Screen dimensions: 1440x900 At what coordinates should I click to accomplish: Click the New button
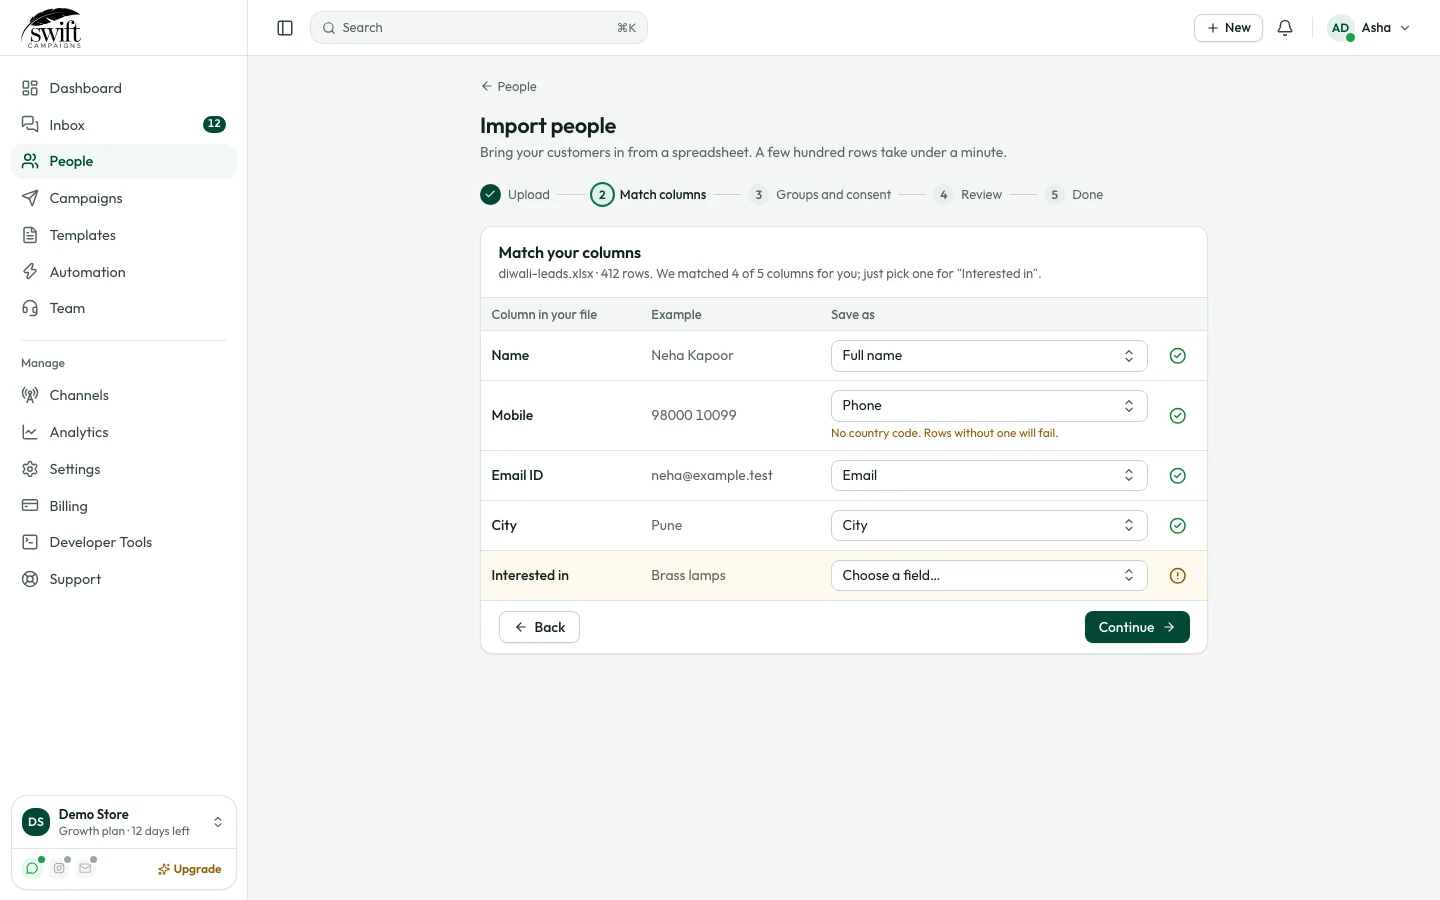(x=1228, y=28)
